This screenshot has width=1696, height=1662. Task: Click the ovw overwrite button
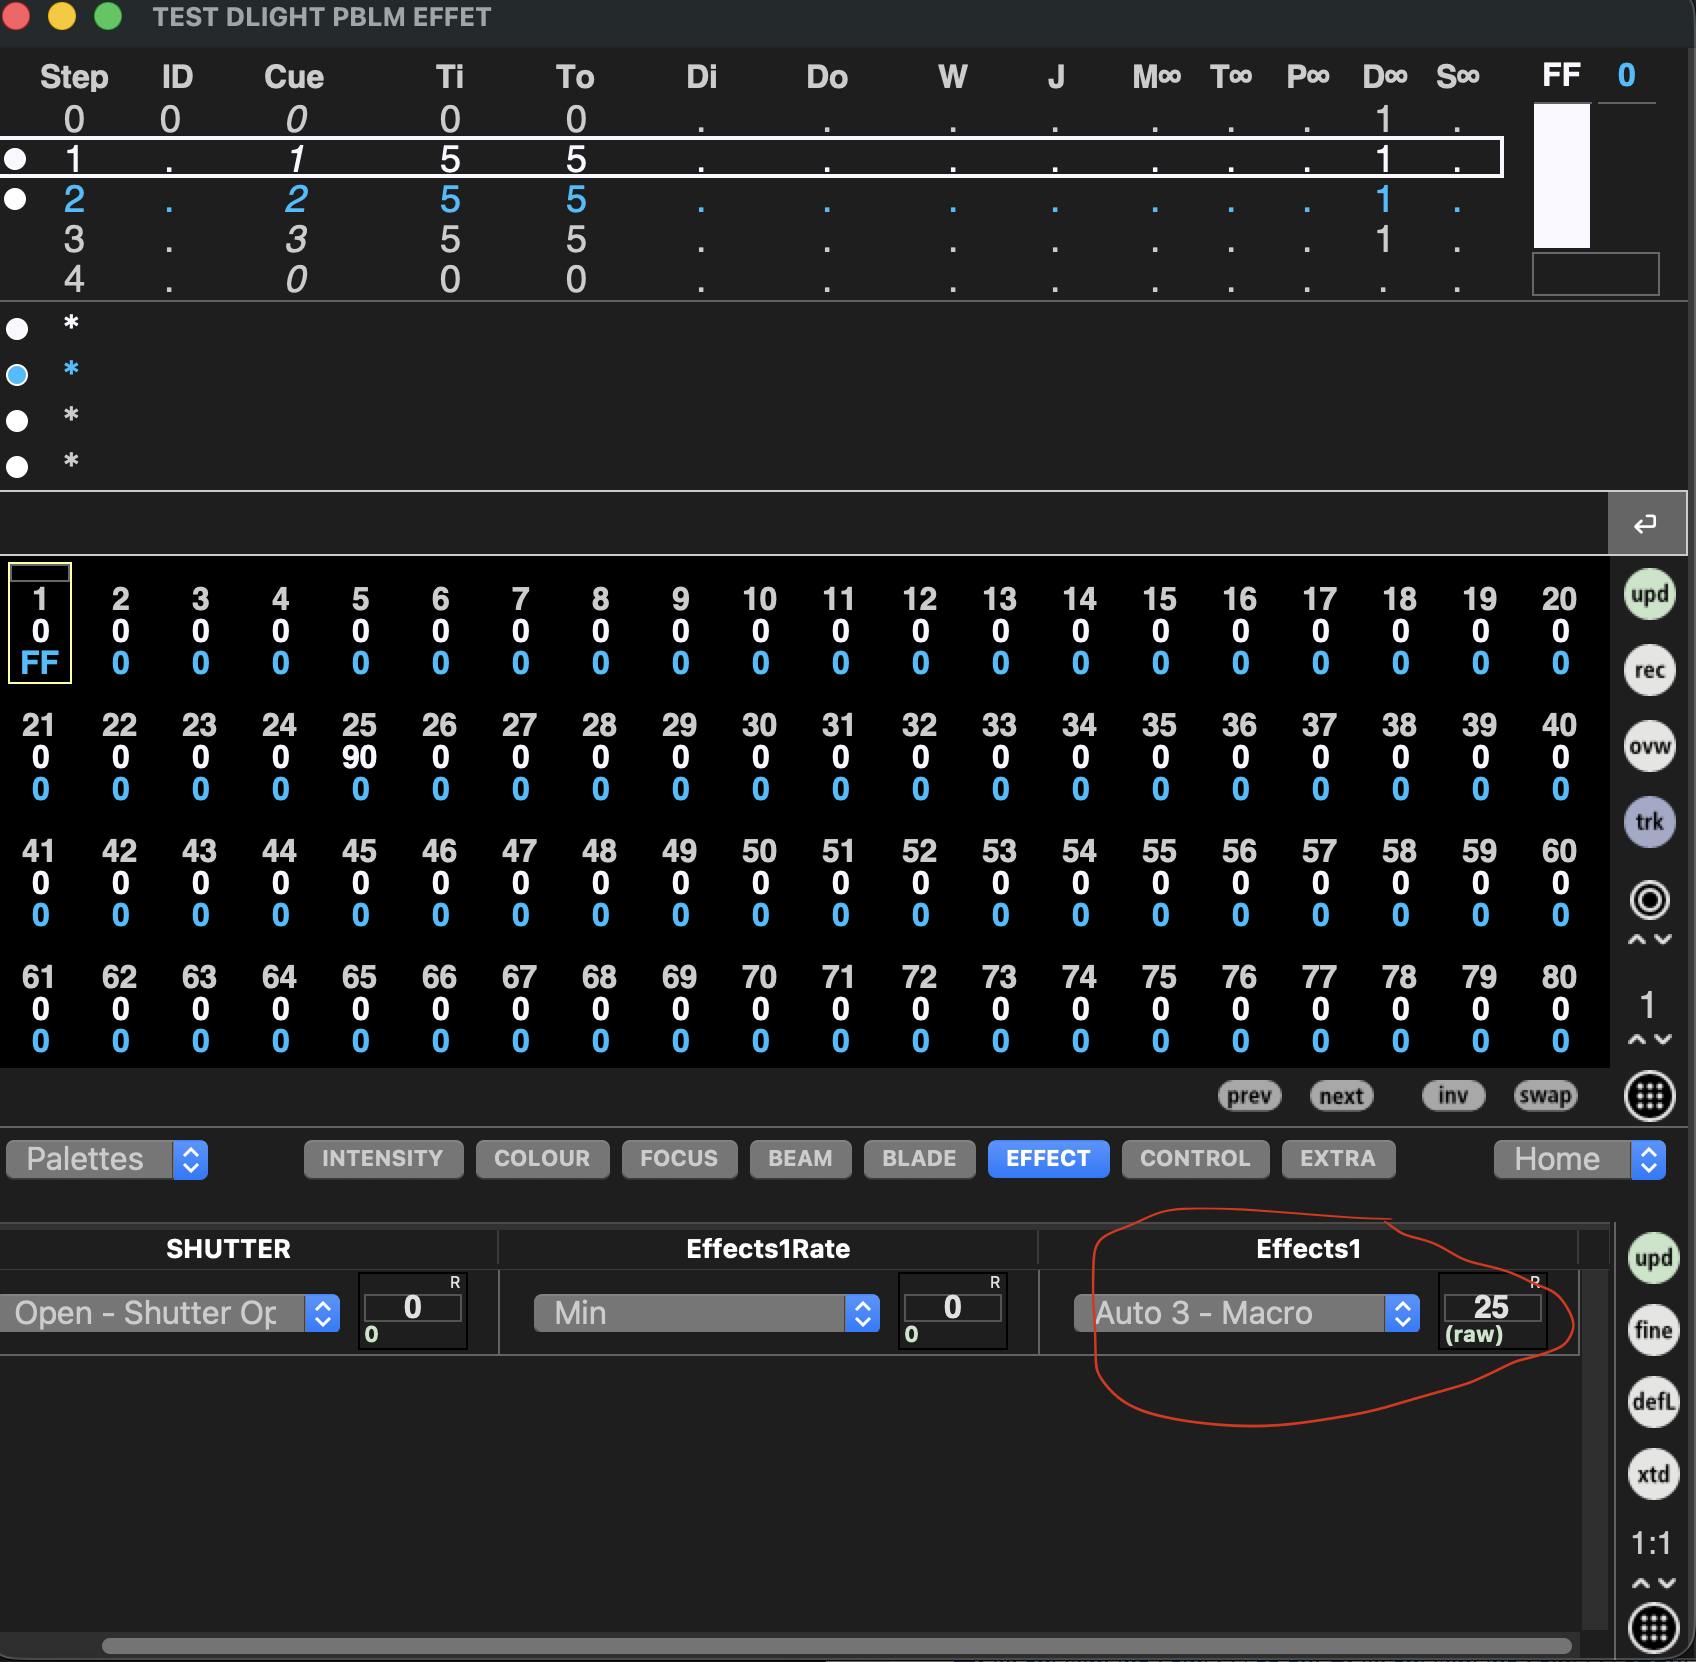pyautogui.click(x=1649, y=746)
